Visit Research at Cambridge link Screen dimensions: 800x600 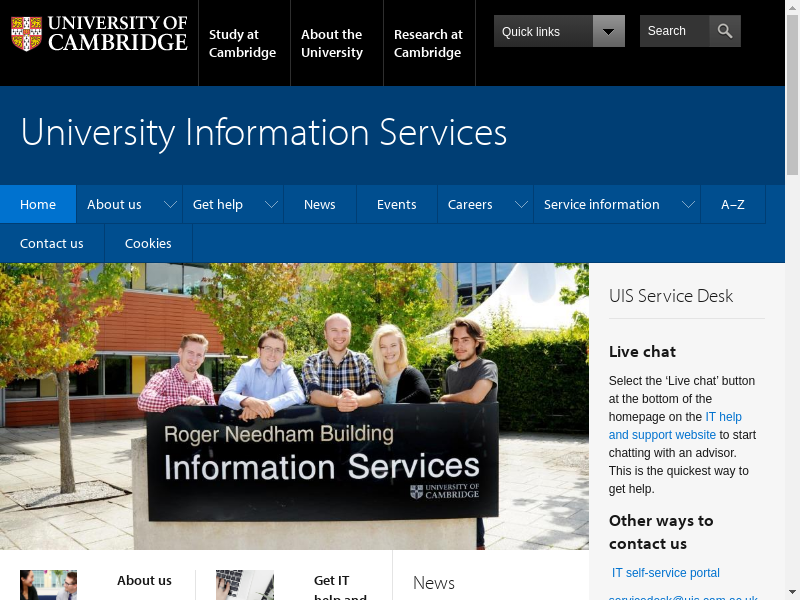pyautogui.click(x=428, y=43)
